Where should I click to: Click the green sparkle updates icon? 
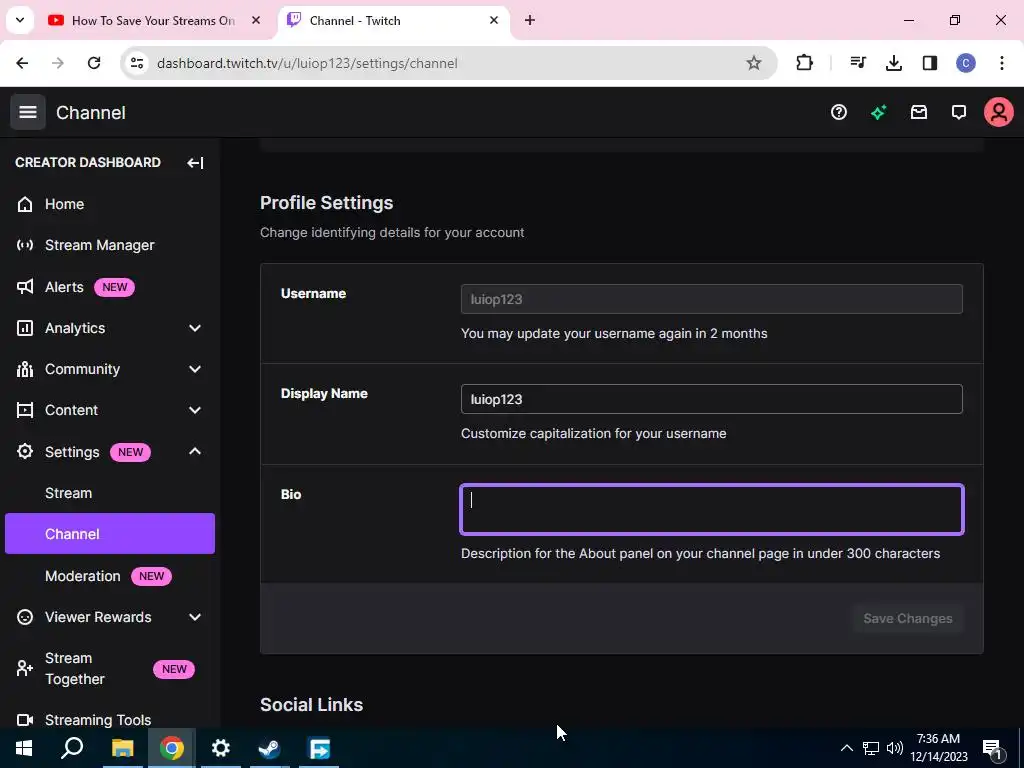tap(878, 112)
